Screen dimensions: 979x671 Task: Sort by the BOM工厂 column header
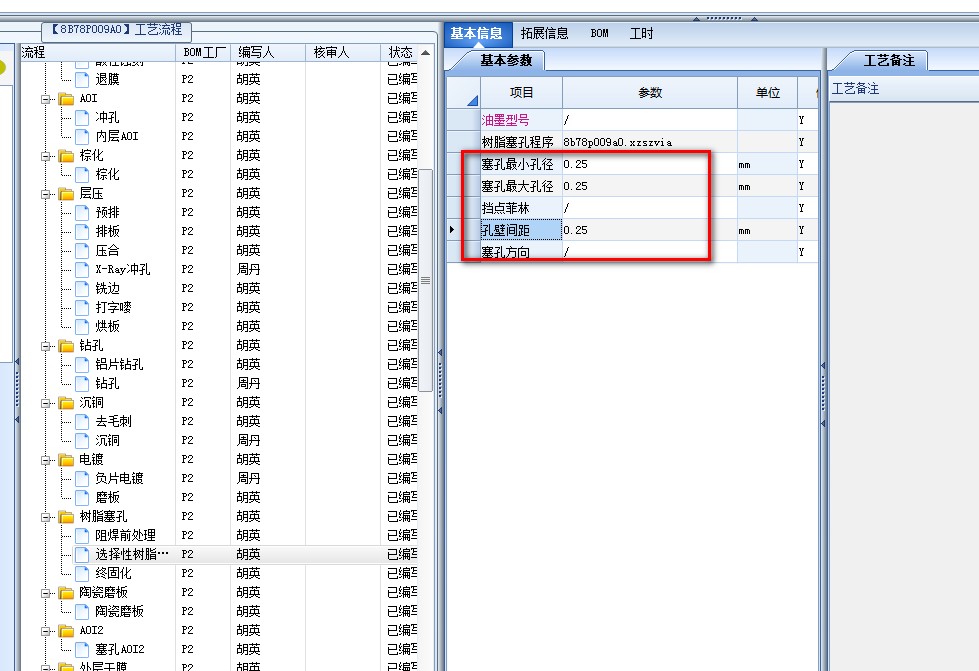(204, 52)
